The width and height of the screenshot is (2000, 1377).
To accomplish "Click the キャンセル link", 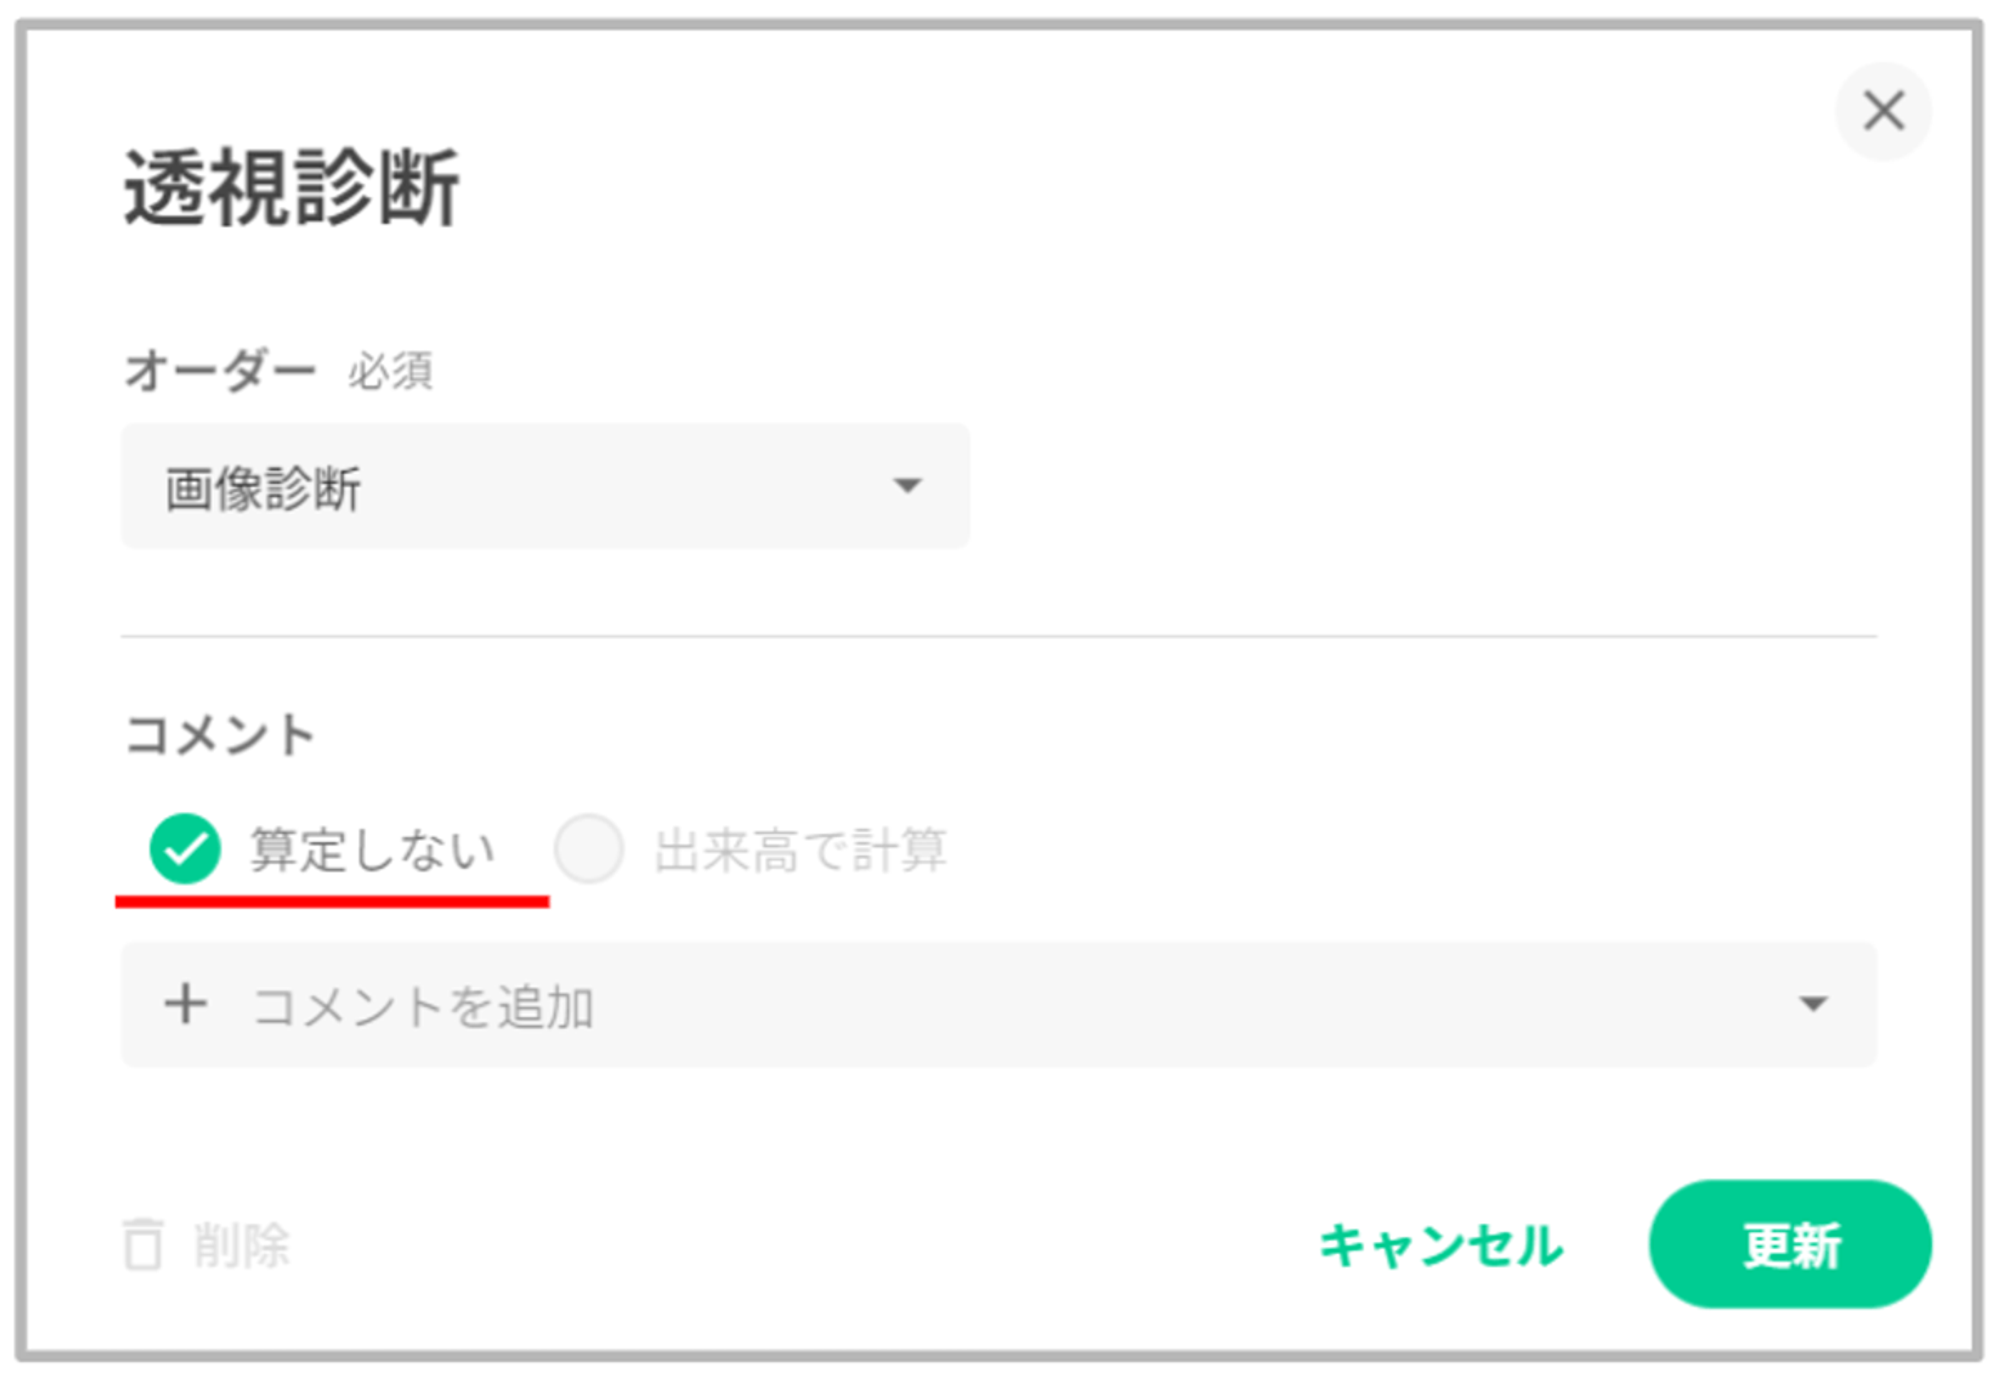I will (x=1441, y=1246).
